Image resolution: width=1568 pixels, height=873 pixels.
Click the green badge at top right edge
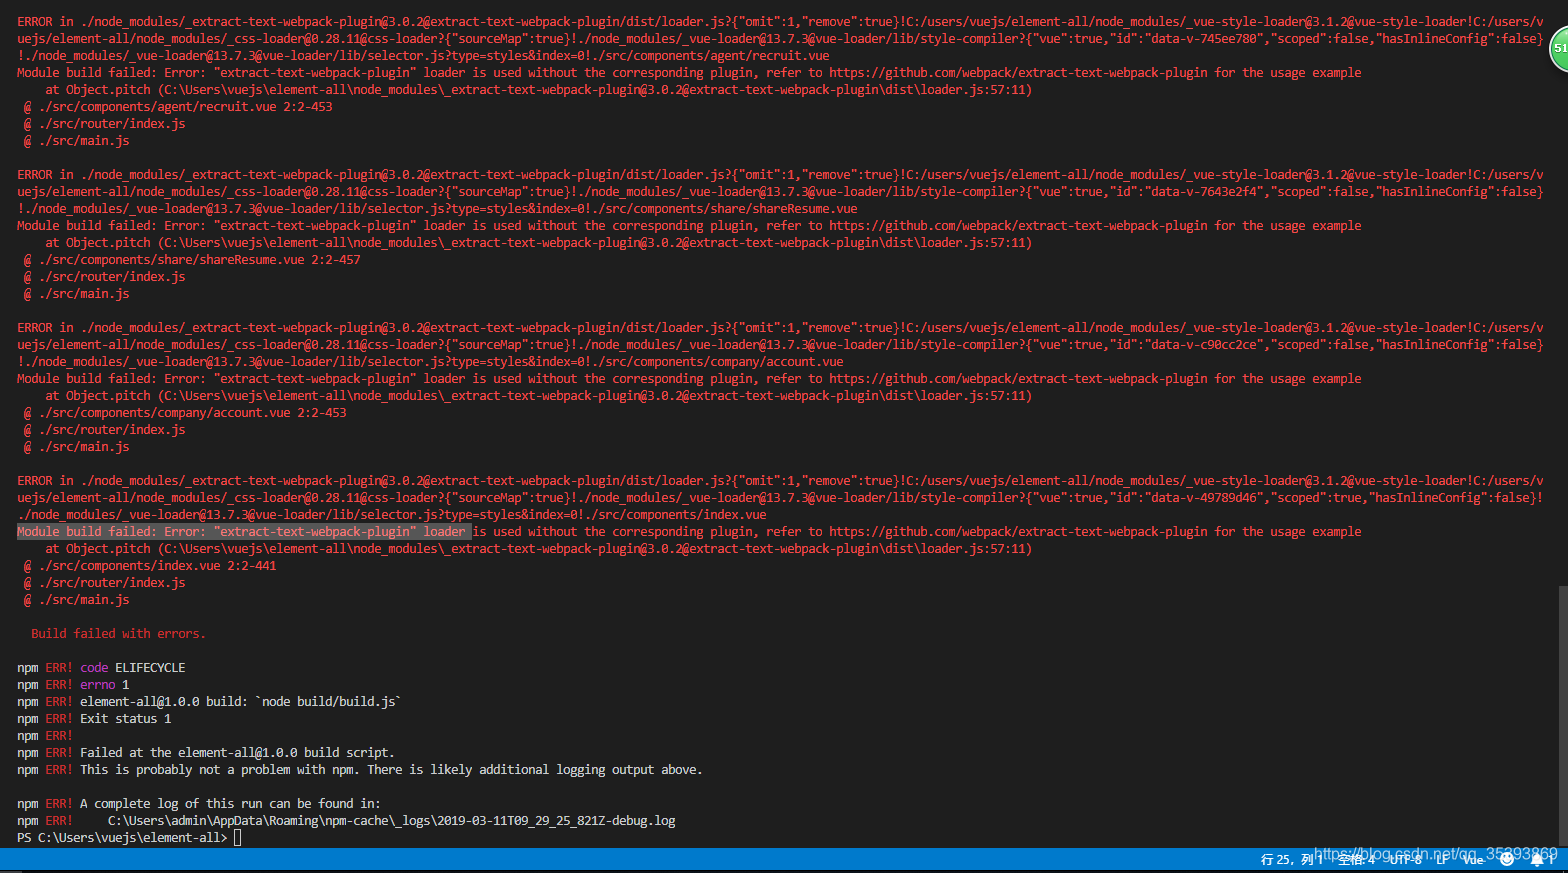tap(1559, 49)
